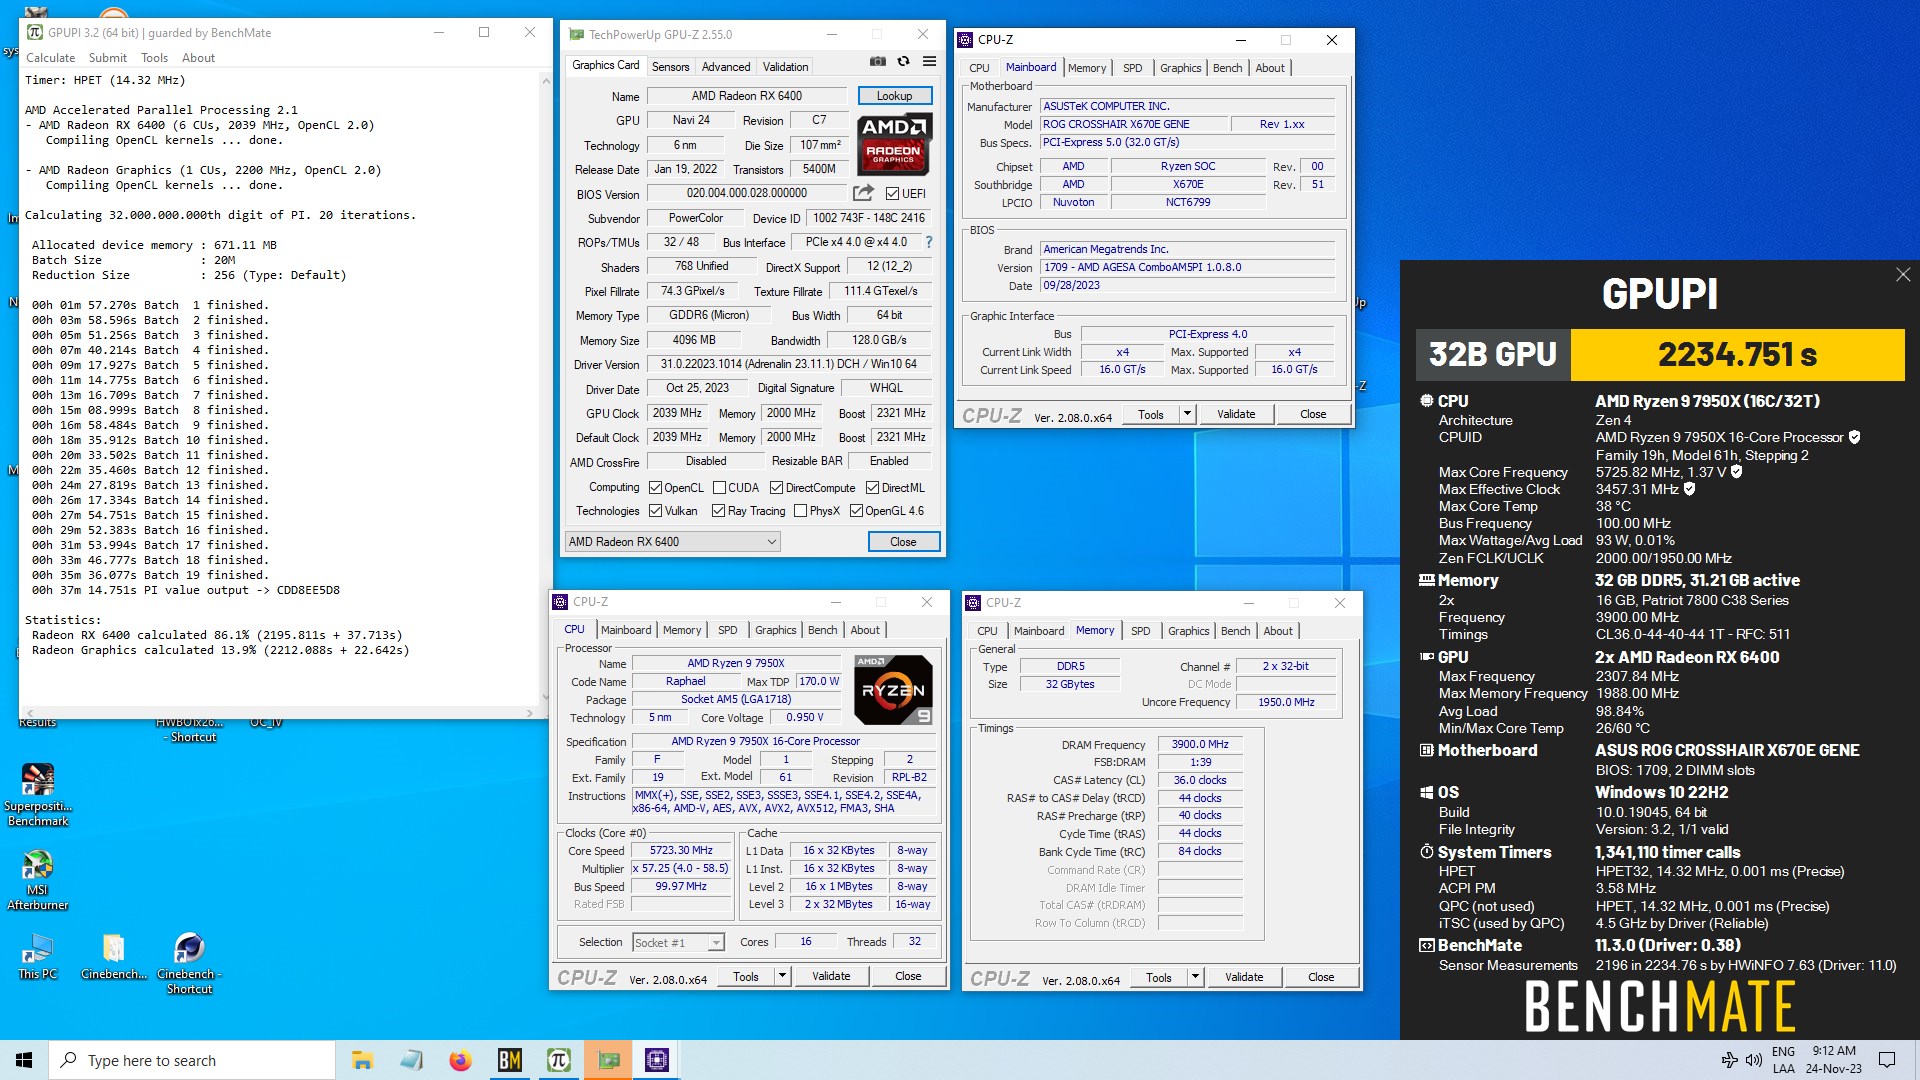Screen dimensions: 1920x1080
Task: Click Close in the Memory CPU-Z window
Action: pos(1321,978)
